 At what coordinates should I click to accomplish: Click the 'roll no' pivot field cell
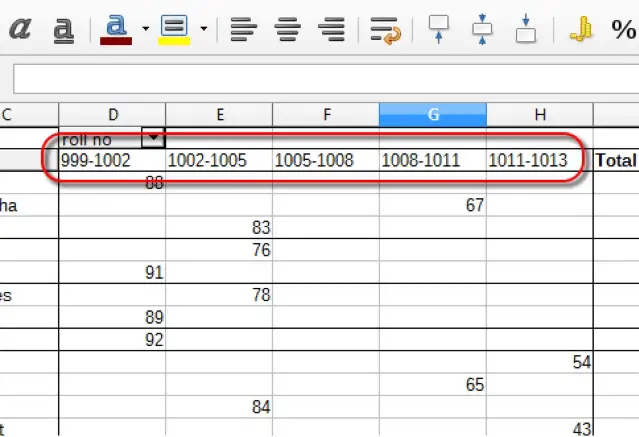[x=101, y=139]
